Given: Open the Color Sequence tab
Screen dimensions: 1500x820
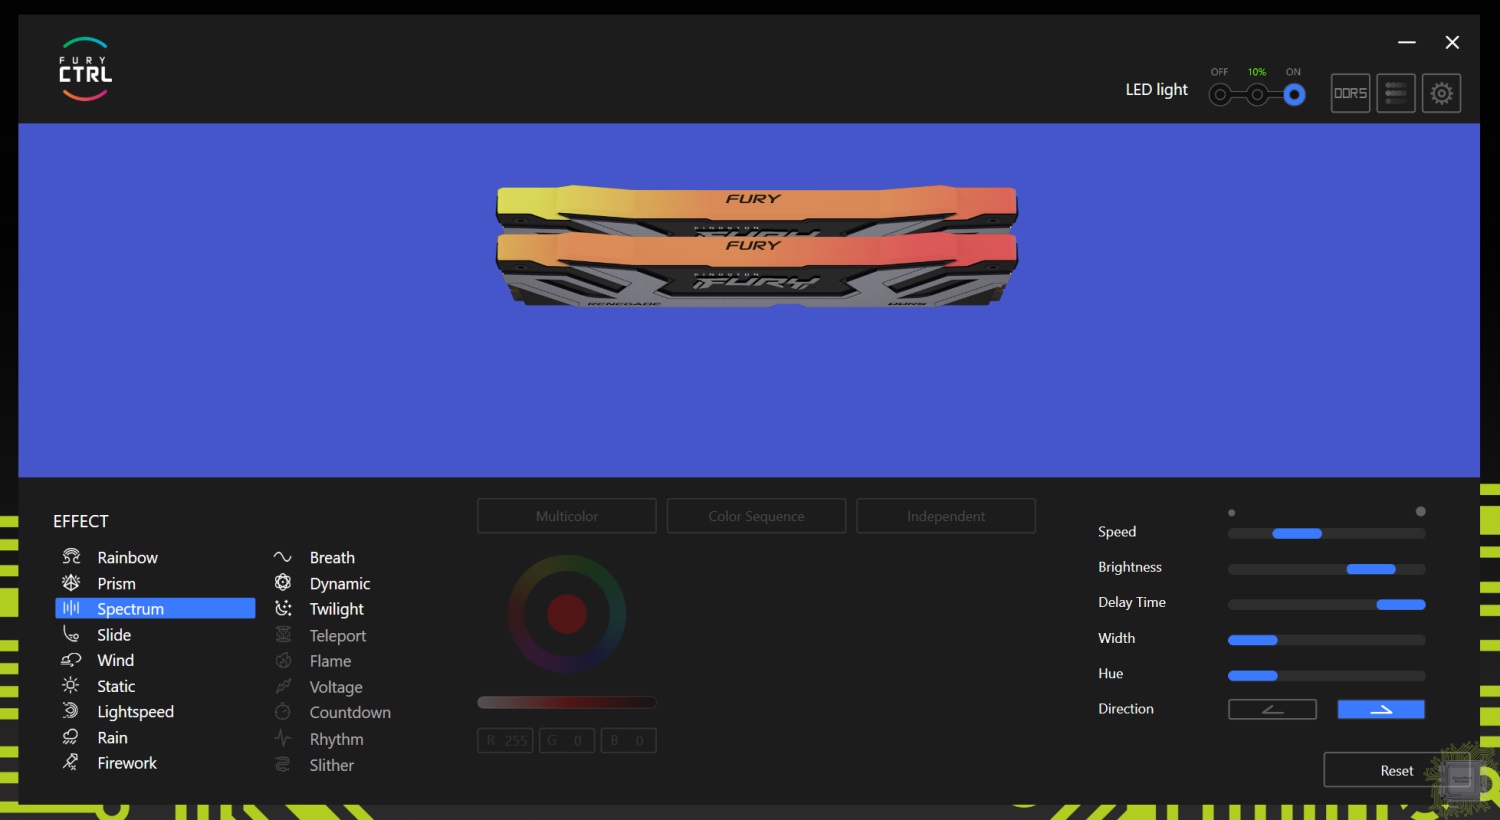Looking at the screenshot, I should [x=756, y=516].
